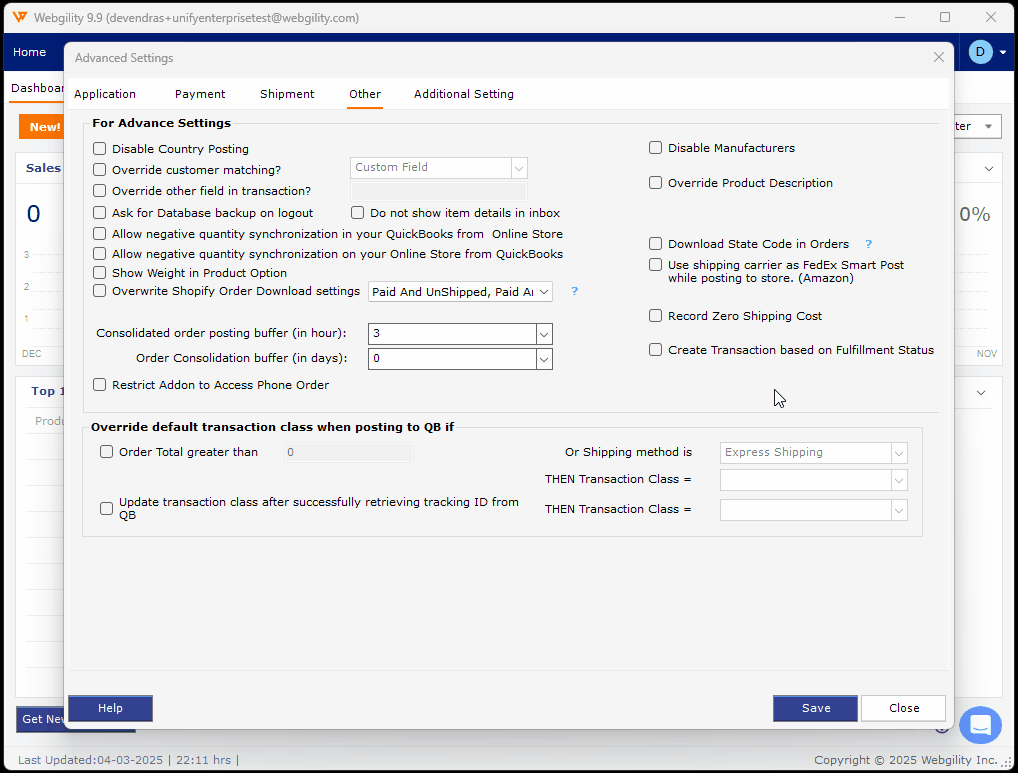Click the Webgility logo in title bar
1018x773 pixels.
point(18,18)
